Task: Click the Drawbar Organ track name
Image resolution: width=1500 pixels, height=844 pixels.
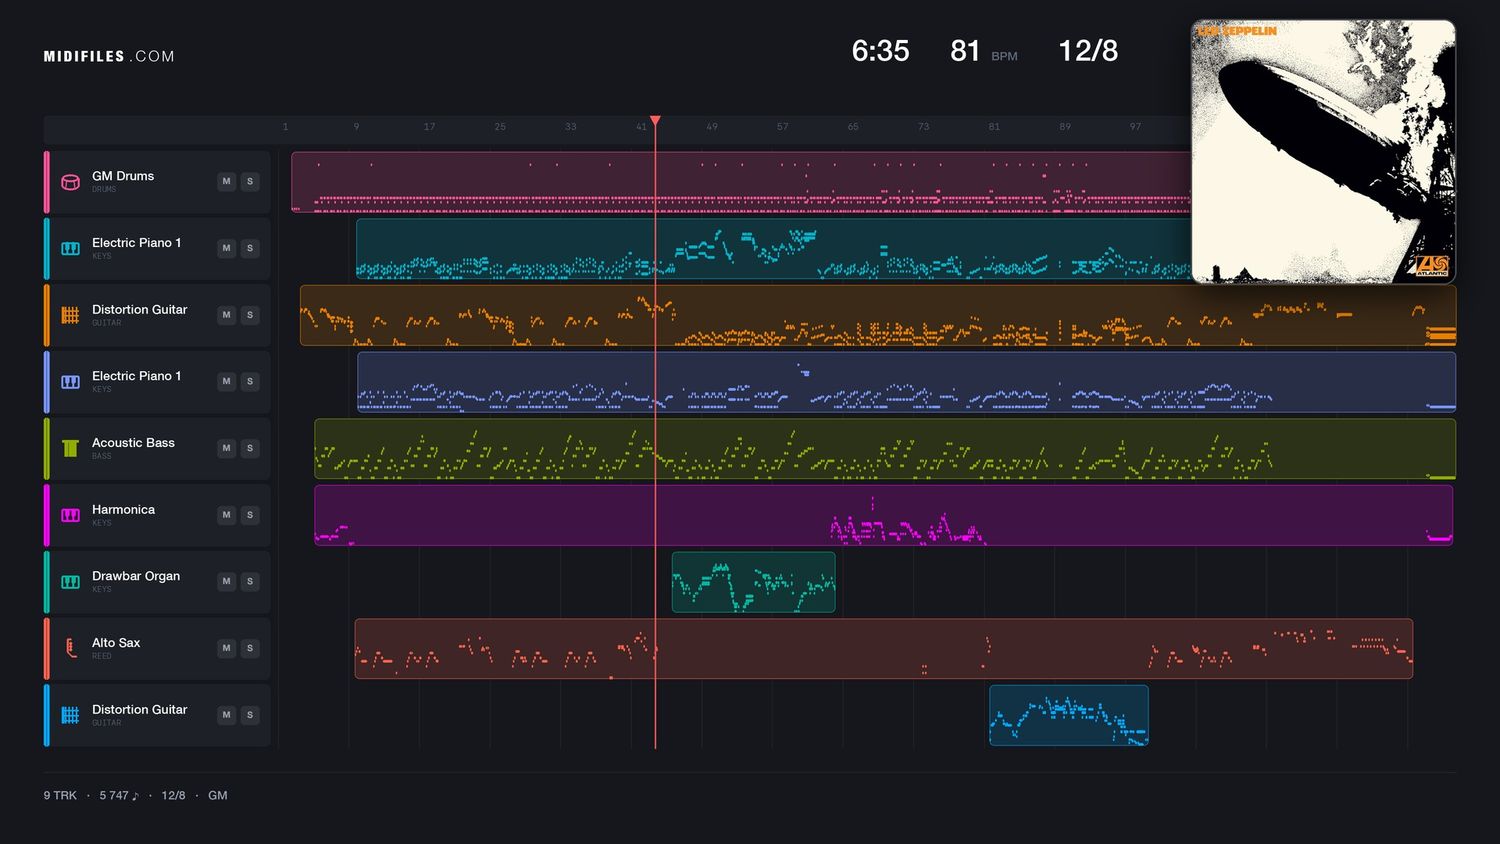Action: (x=136, y=576)
